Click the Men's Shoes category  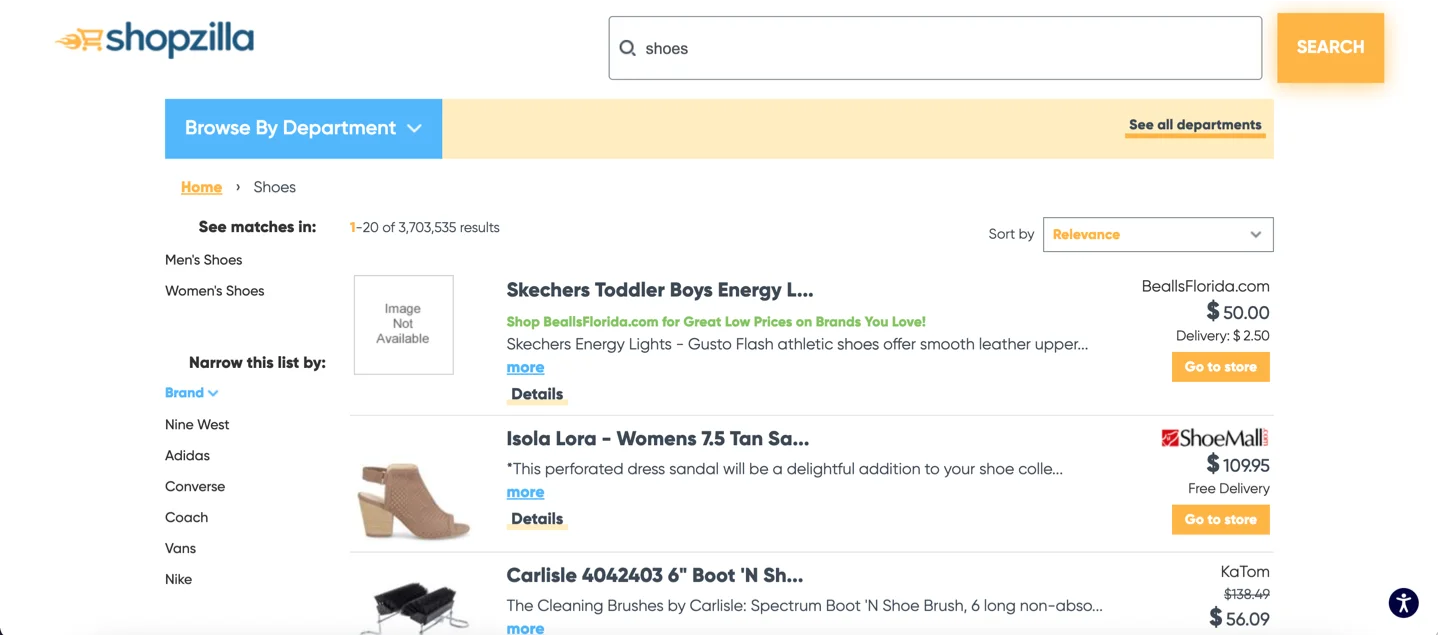pos(203,259)
